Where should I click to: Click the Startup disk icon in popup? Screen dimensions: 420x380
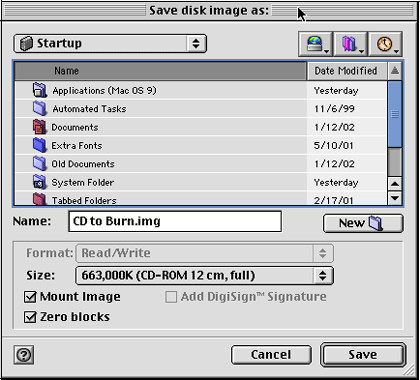pyautogui.click(x=26, y=44)
